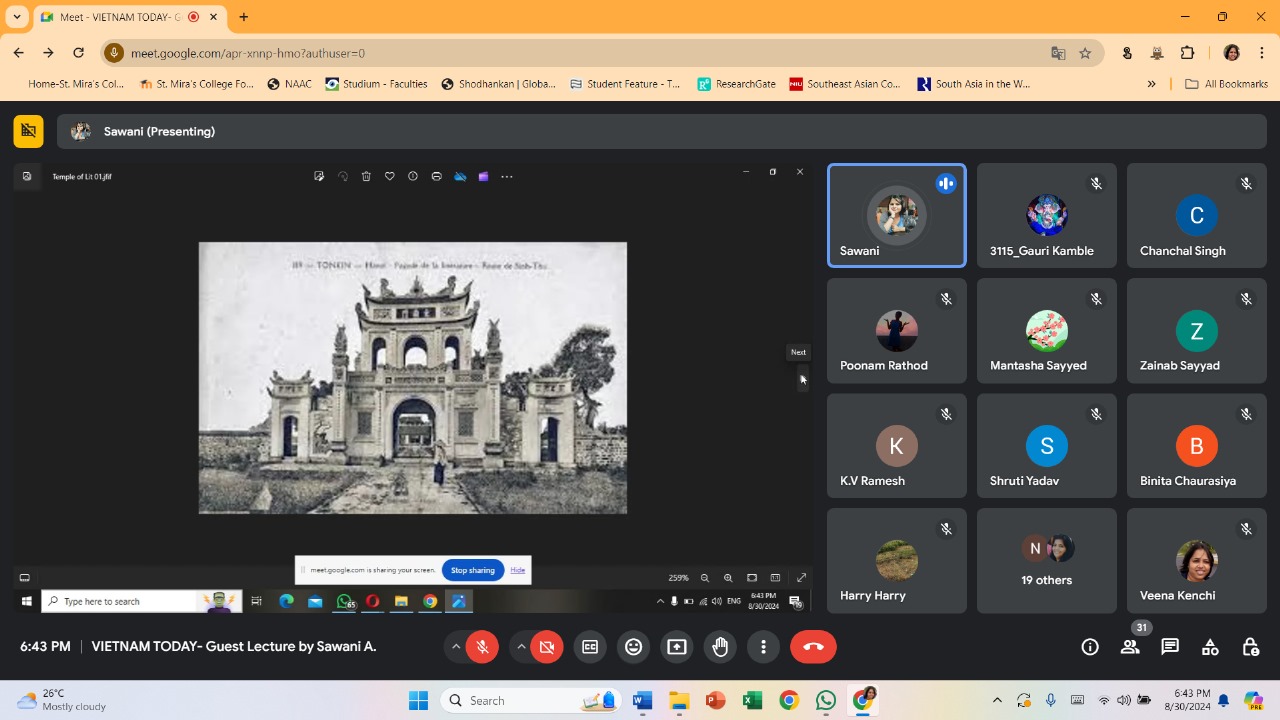Expand video settings arrow beside camera
Screen dimensions: 1280x720
coord(521,647)
